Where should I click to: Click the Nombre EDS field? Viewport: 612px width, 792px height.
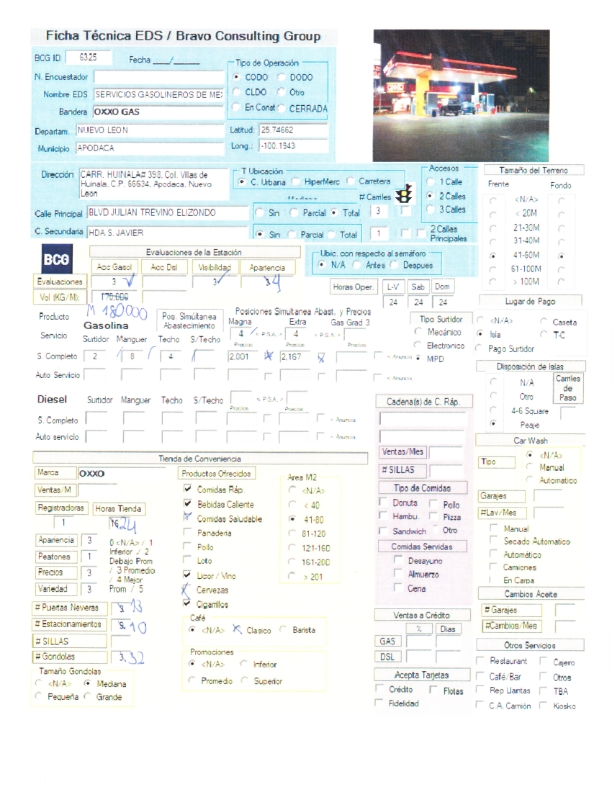159,94
